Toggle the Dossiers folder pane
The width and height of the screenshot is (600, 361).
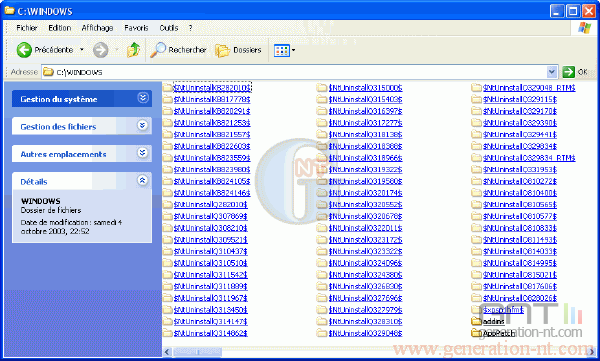(238, 50)
